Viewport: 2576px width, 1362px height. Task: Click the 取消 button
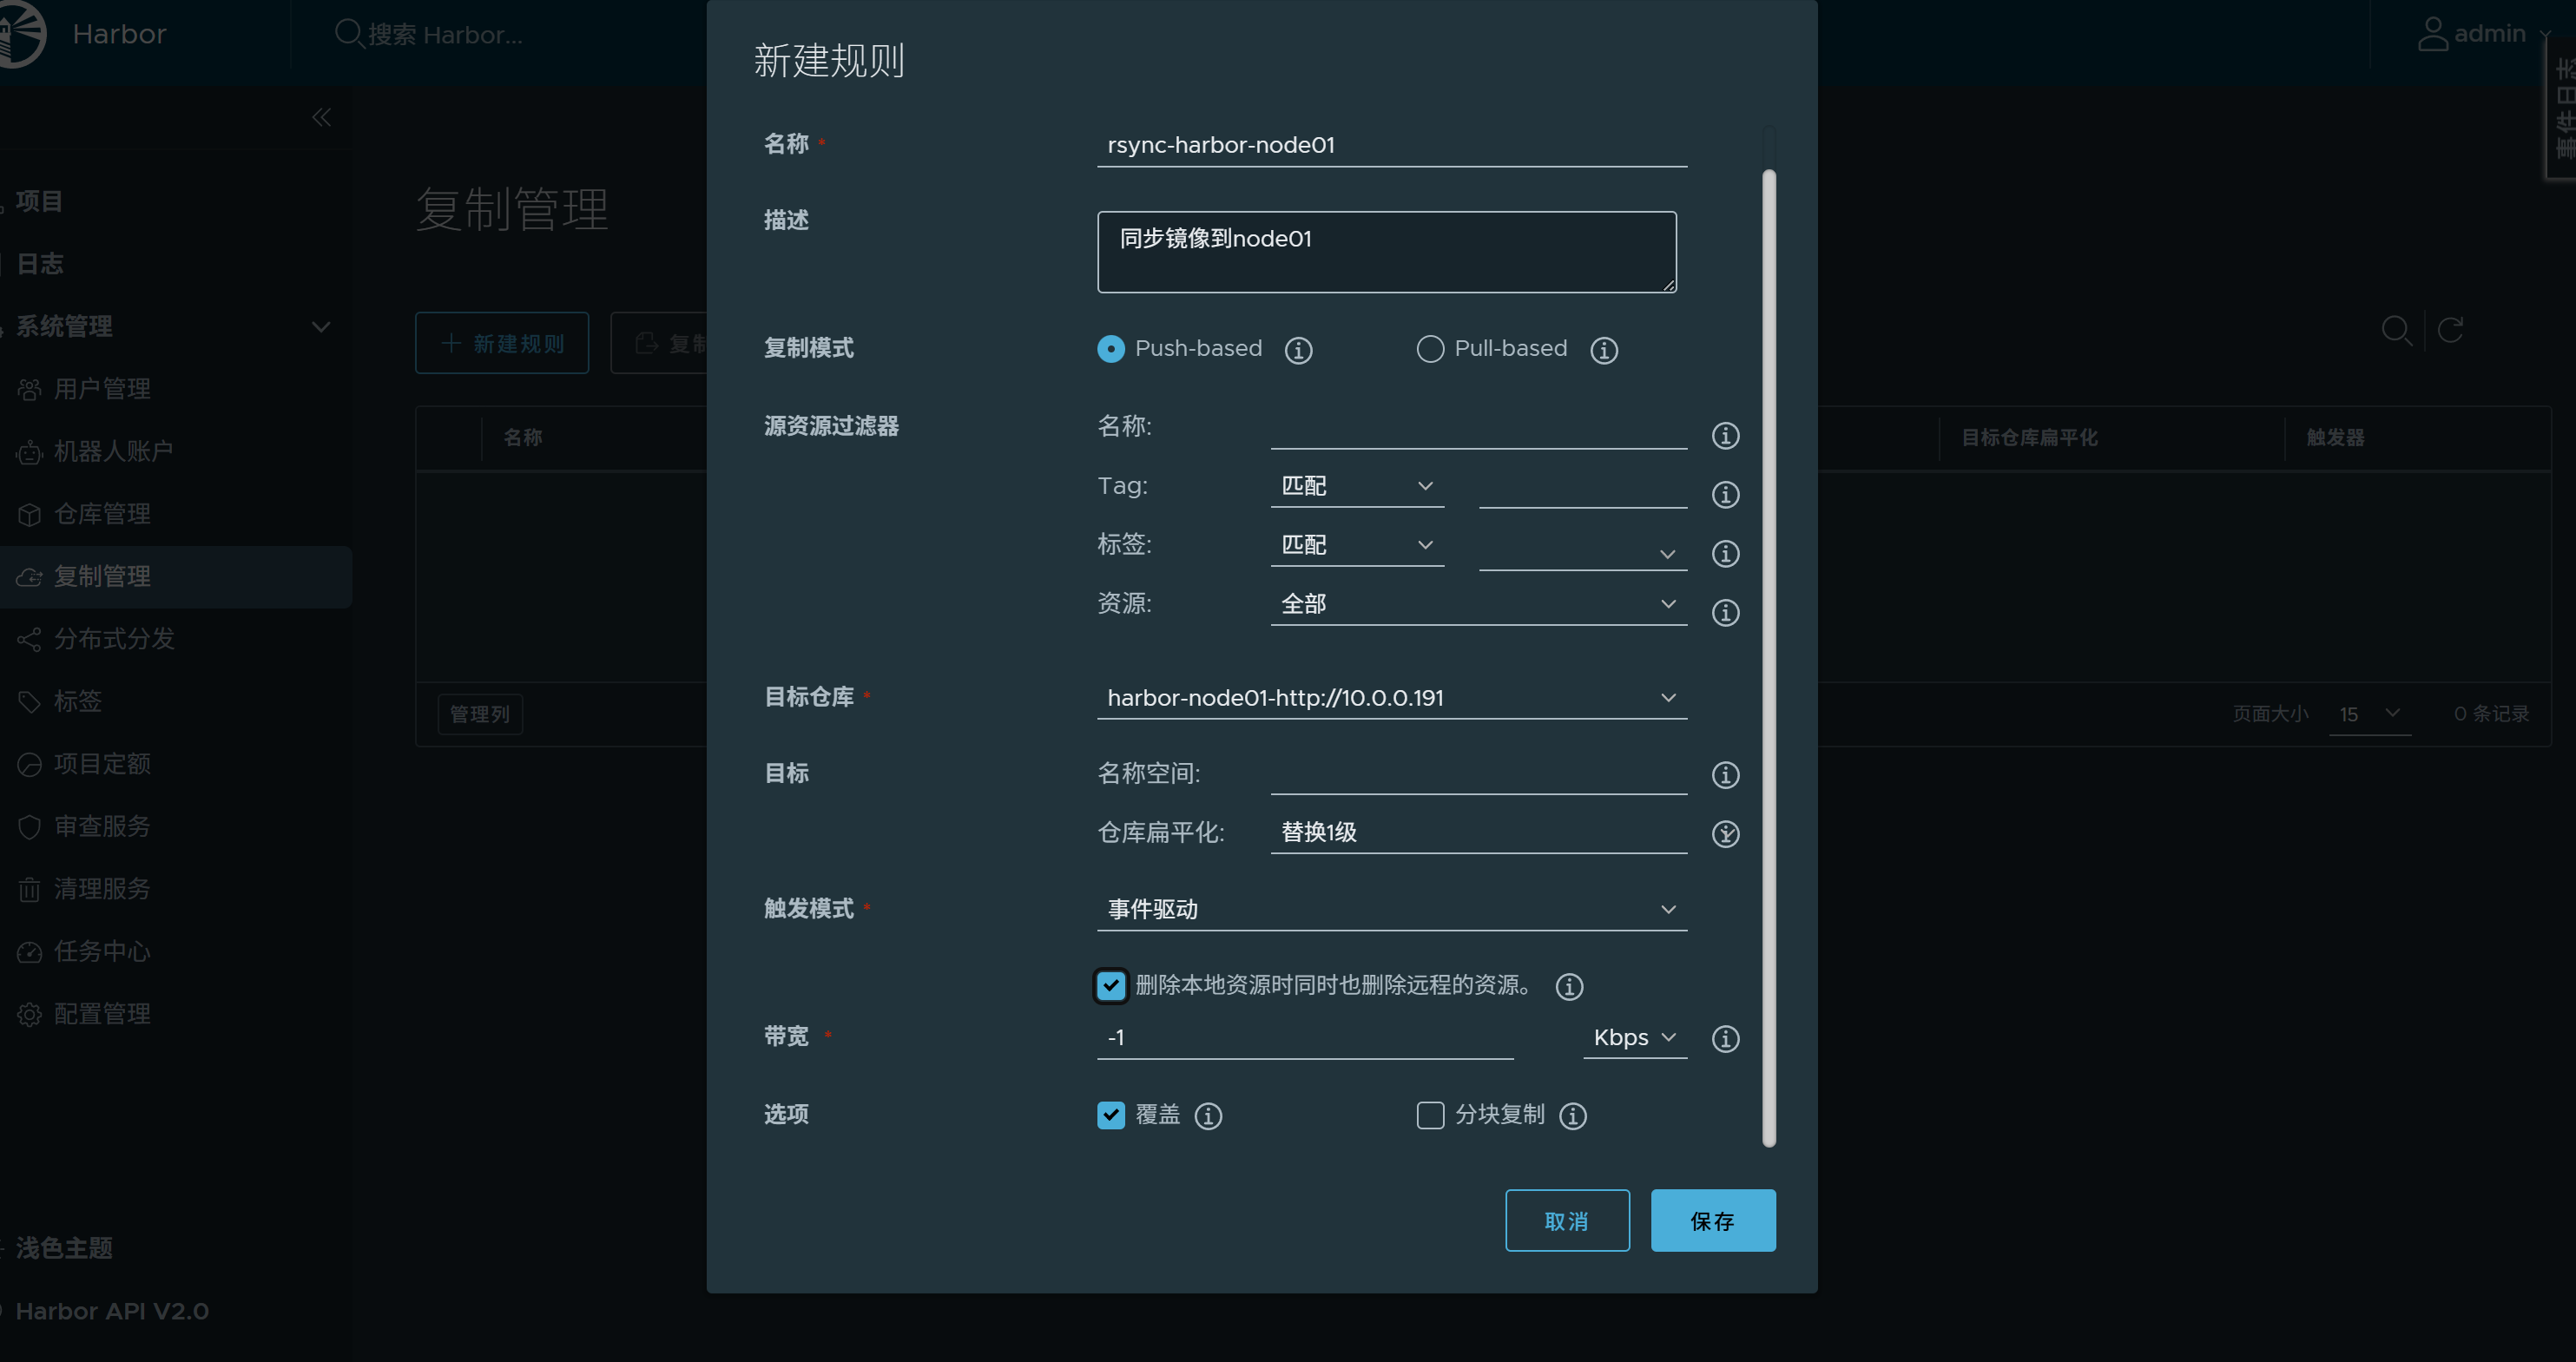coord(1566,1221)
